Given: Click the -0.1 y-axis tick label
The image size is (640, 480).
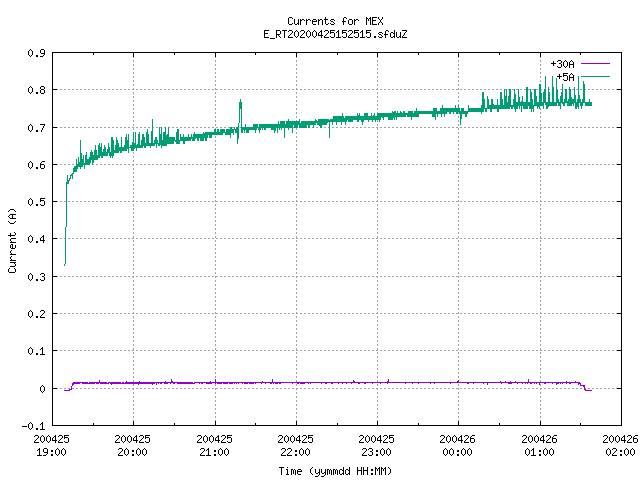Looking at the screenshot, I should point(33,426).
